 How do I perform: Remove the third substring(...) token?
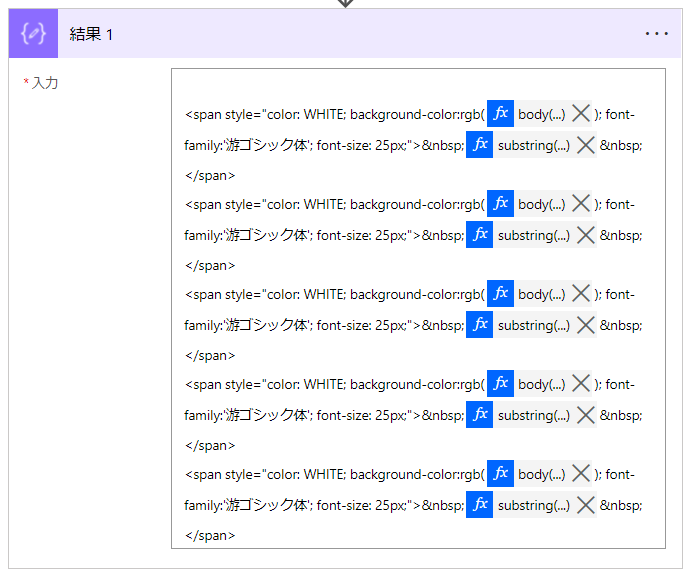pyautogui.click(x=586, y=325)
